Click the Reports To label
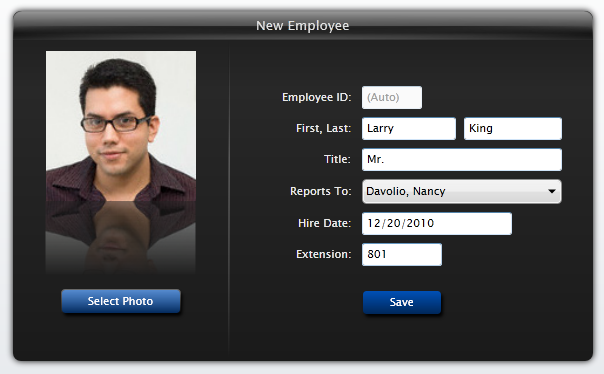The width and height of the screenshot is (604, 374). pyautogui.click(x=320, y=191)
